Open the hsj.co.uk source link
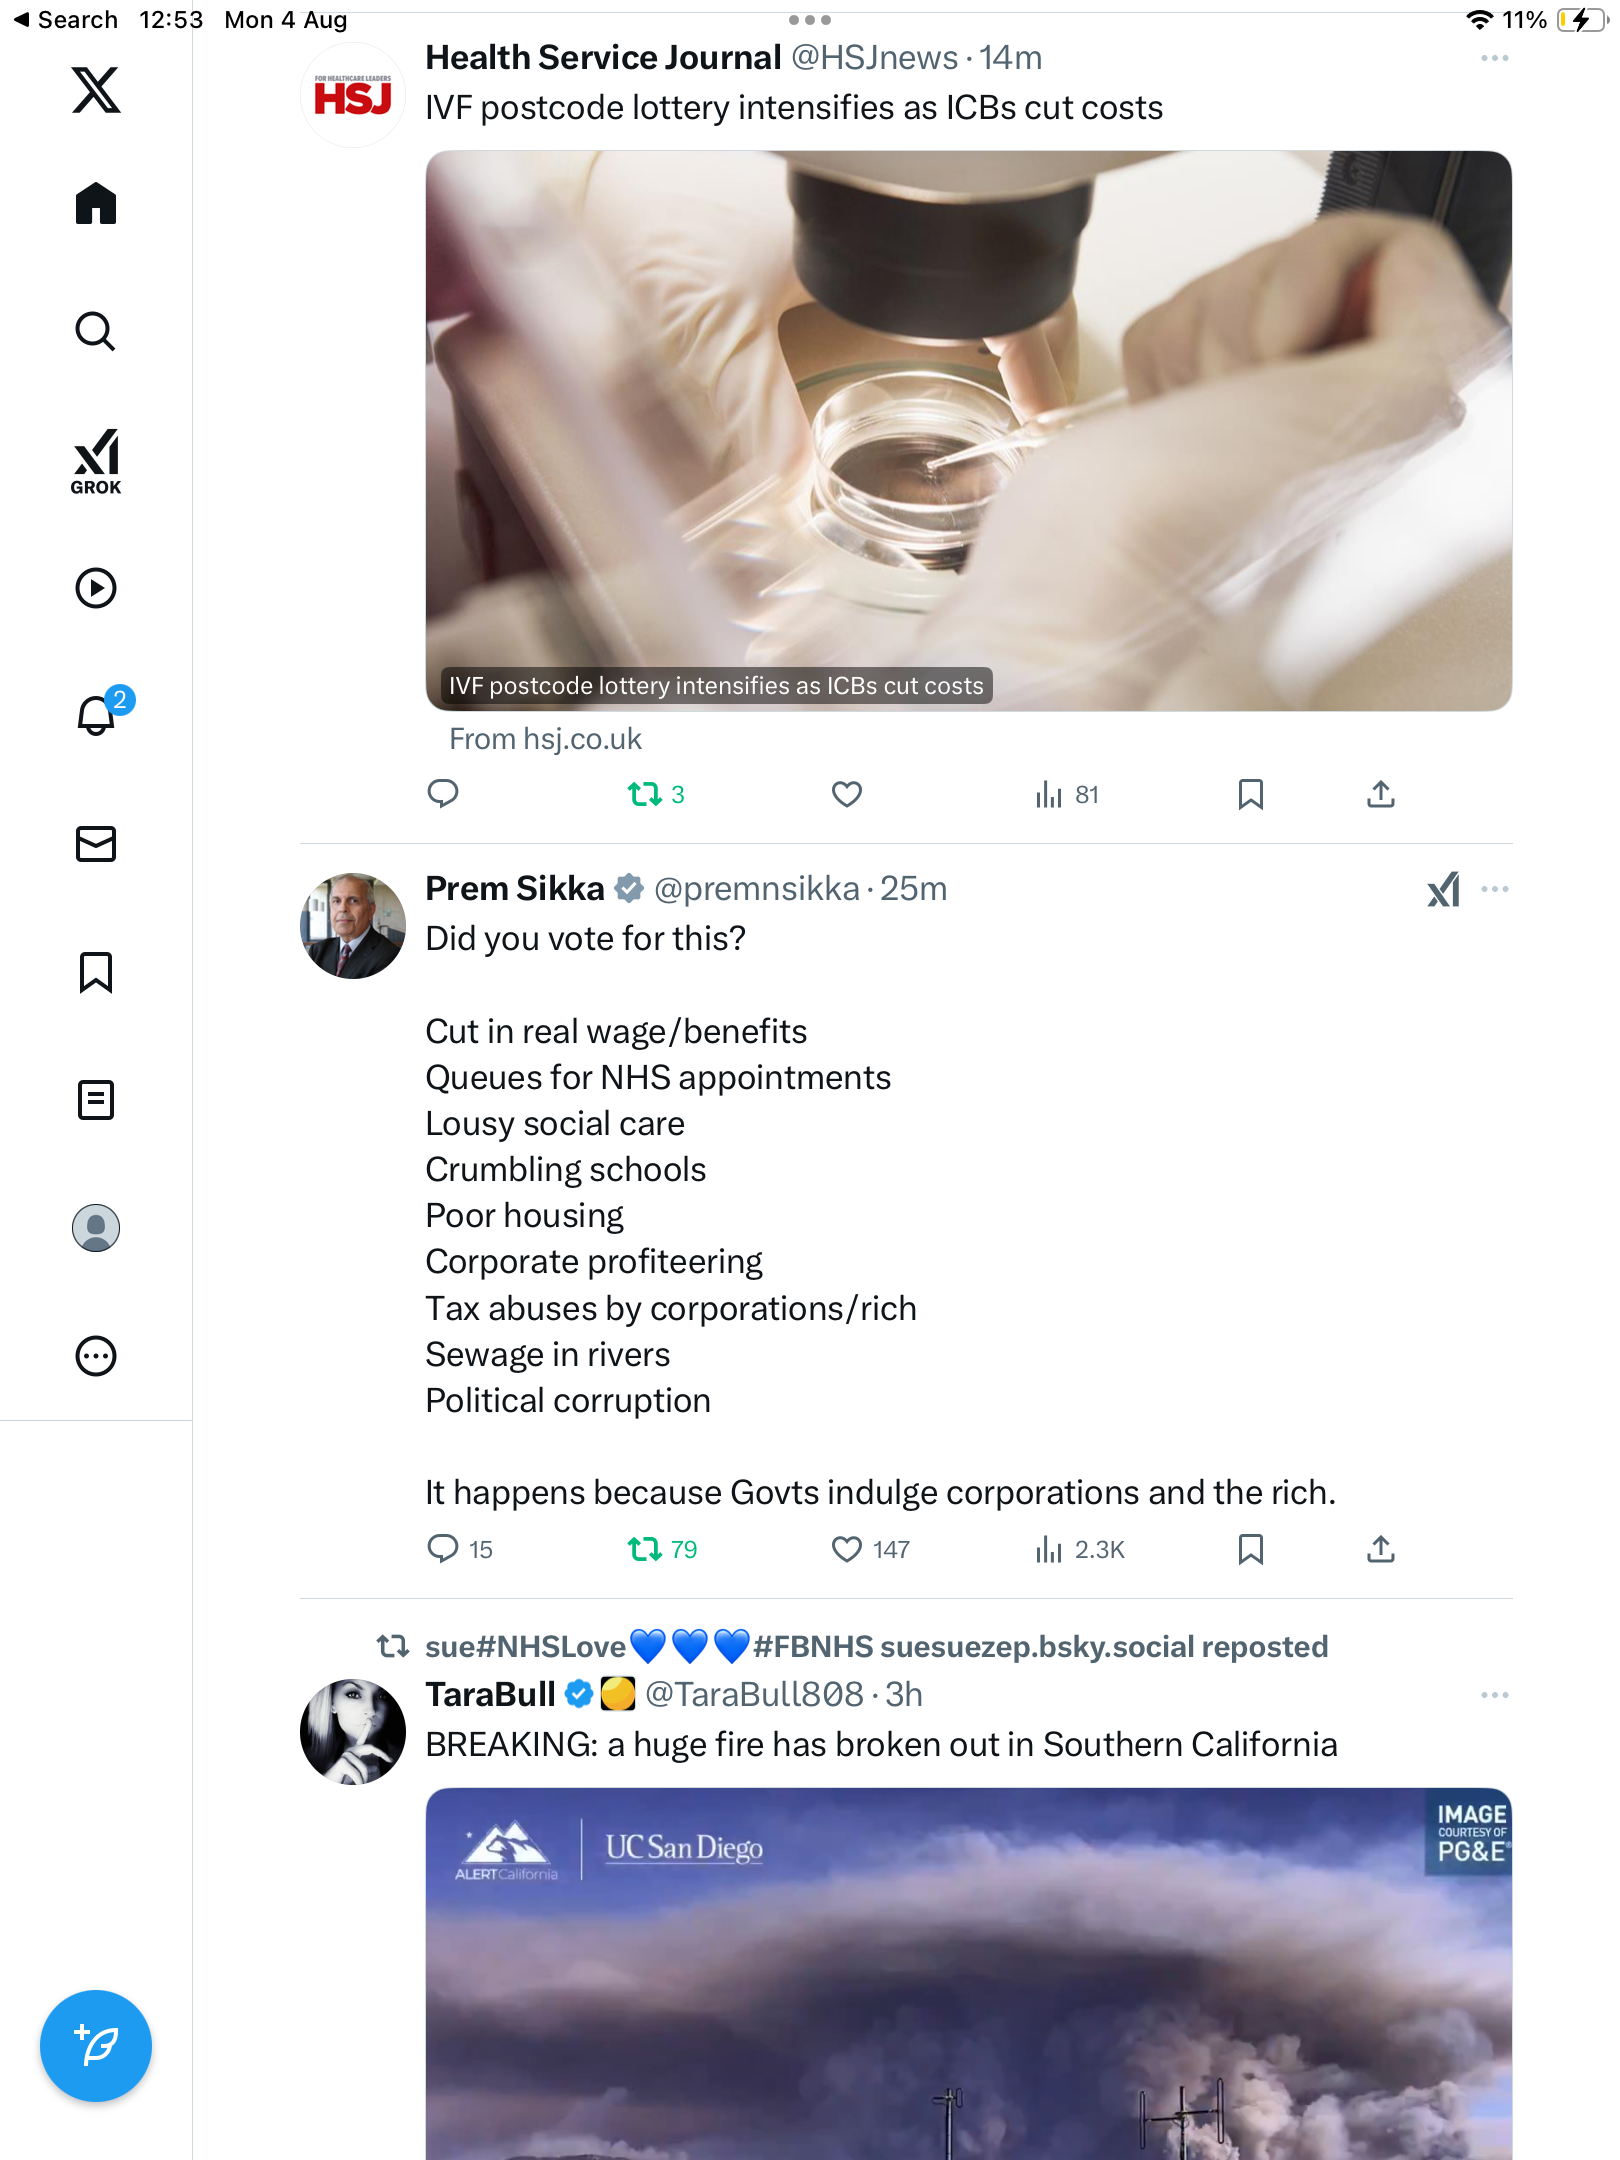This screenshot has width=1620, height=2160. click(x=545, y=739)
